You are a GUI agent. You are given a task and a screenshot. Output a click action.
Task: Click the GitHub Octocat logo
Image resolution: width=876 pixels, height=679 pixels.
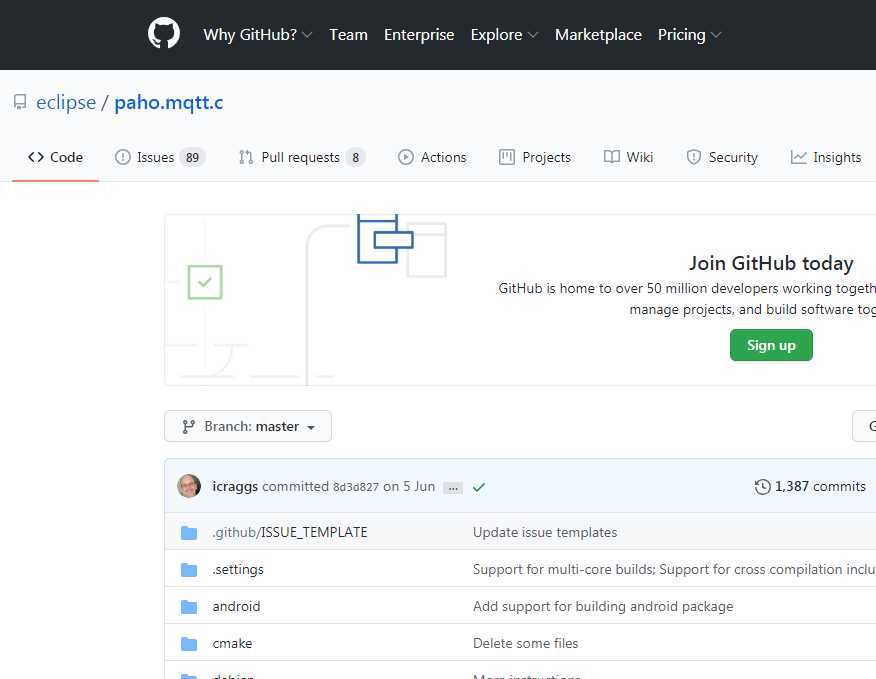[164, 33]
